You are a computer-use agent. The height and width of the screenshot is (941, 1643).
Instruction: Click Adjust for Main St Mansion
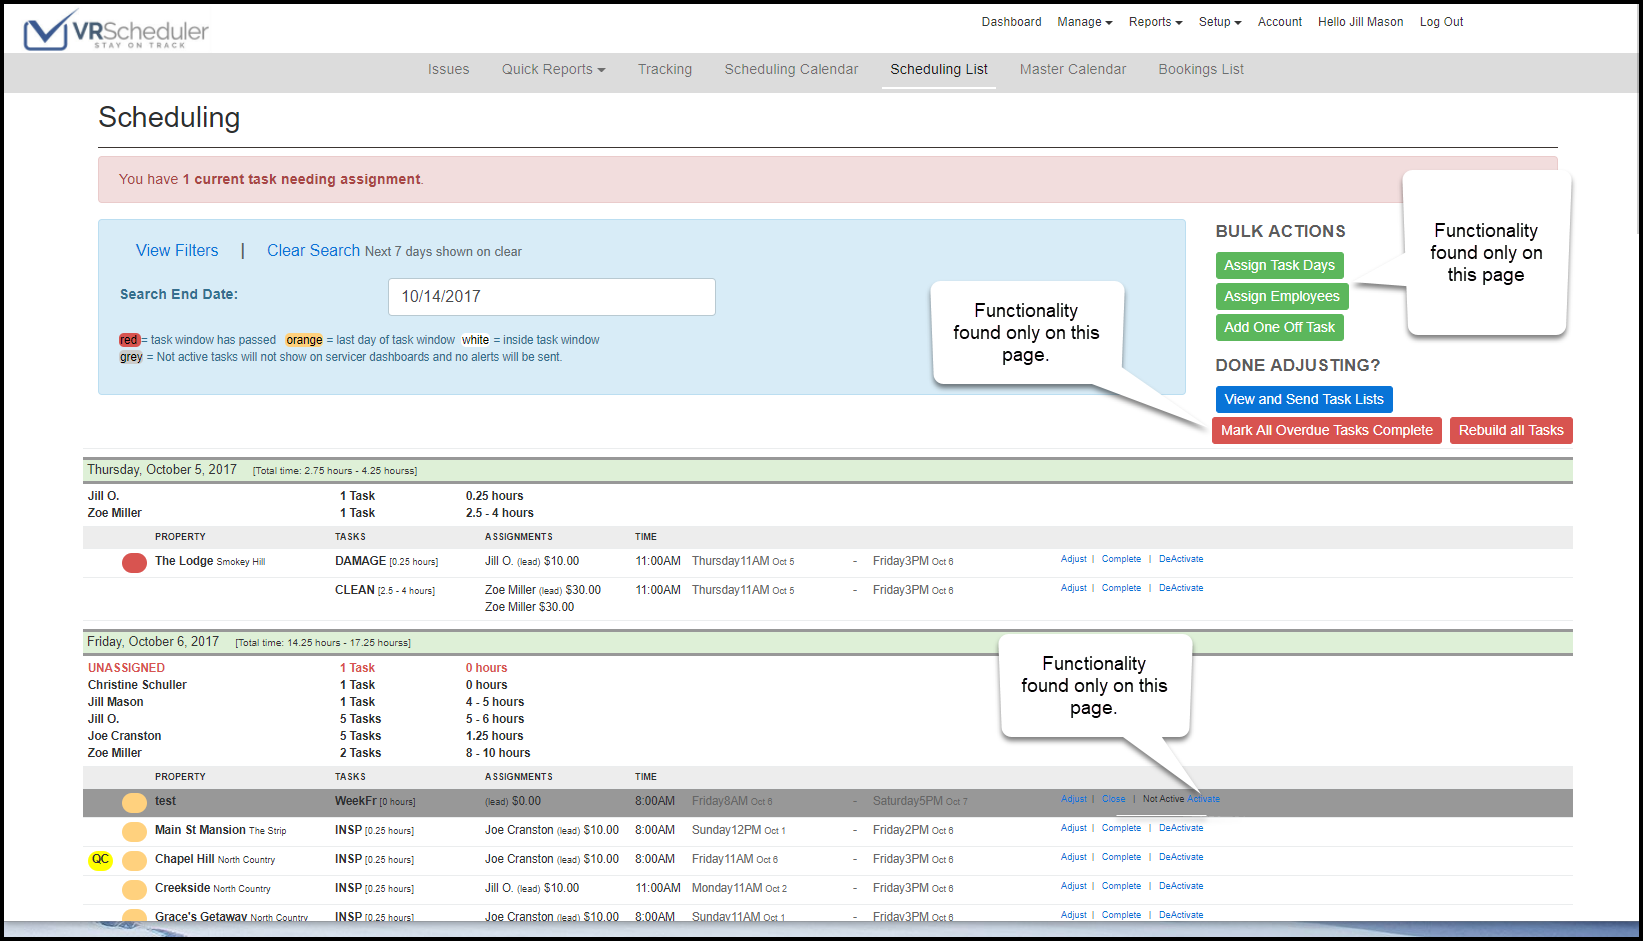click(1073, 828)
